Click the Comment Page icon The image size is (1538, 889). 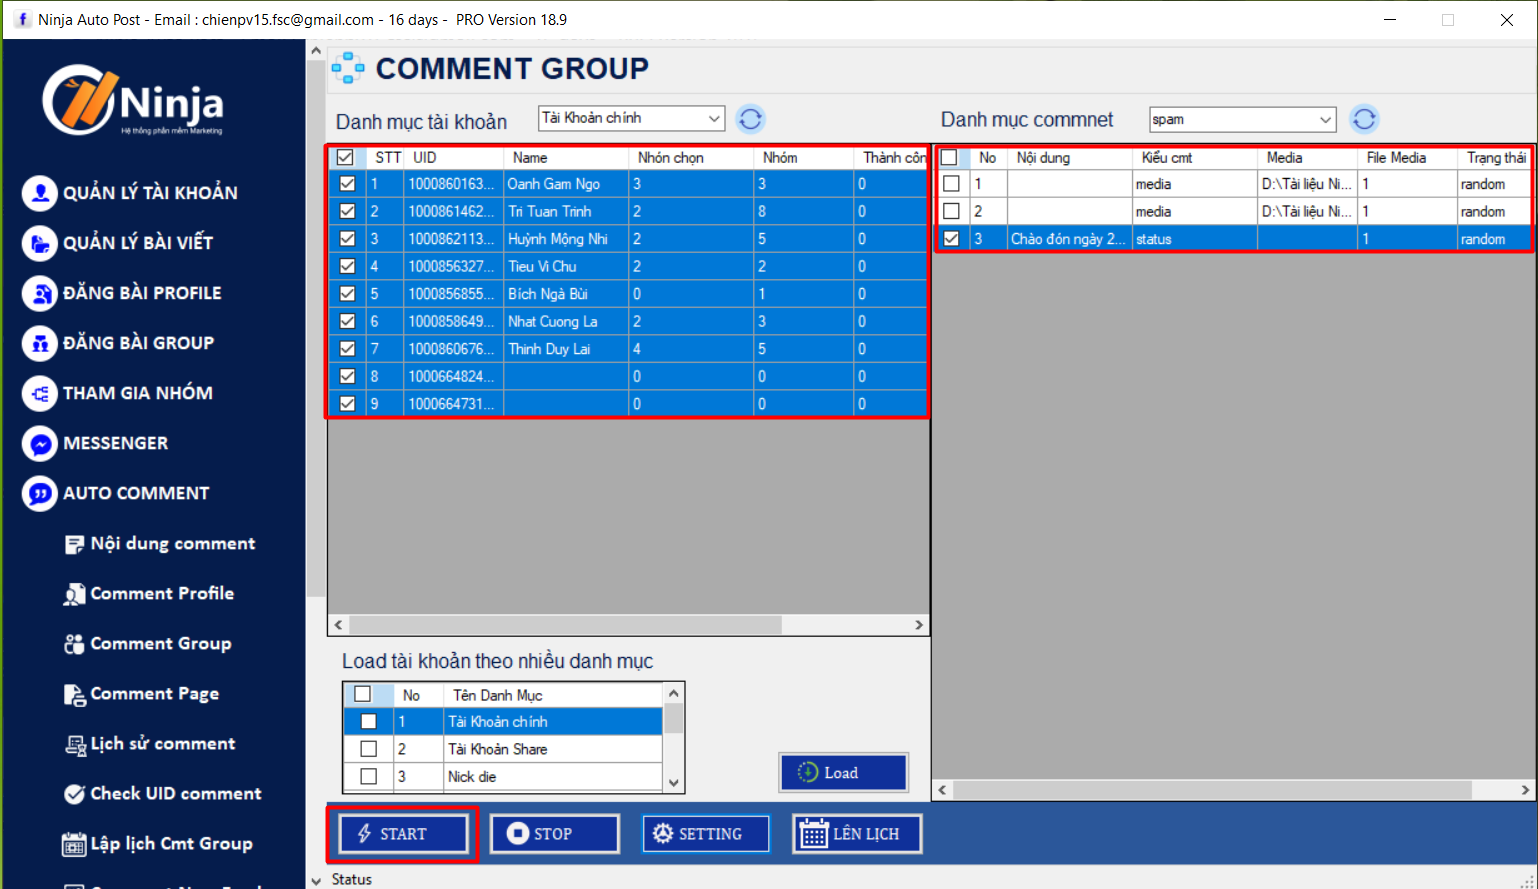[x=75, y=694]
